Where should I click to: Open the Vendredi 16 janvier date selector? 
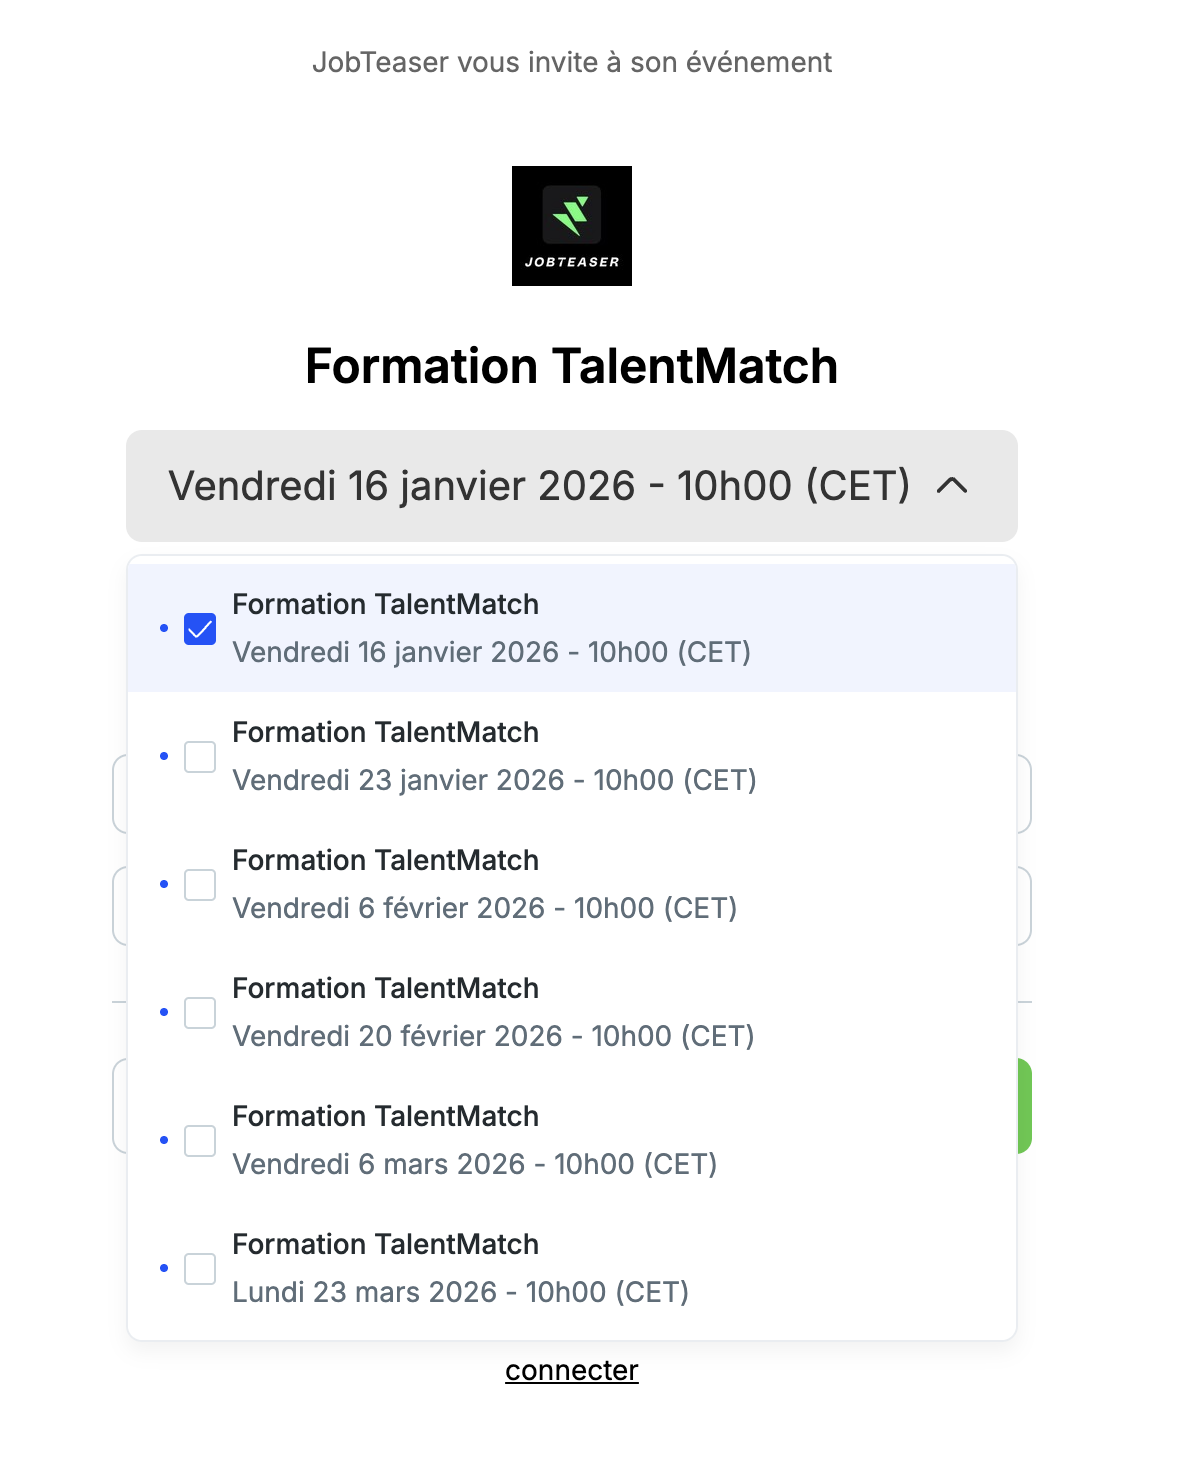[539, 486]
